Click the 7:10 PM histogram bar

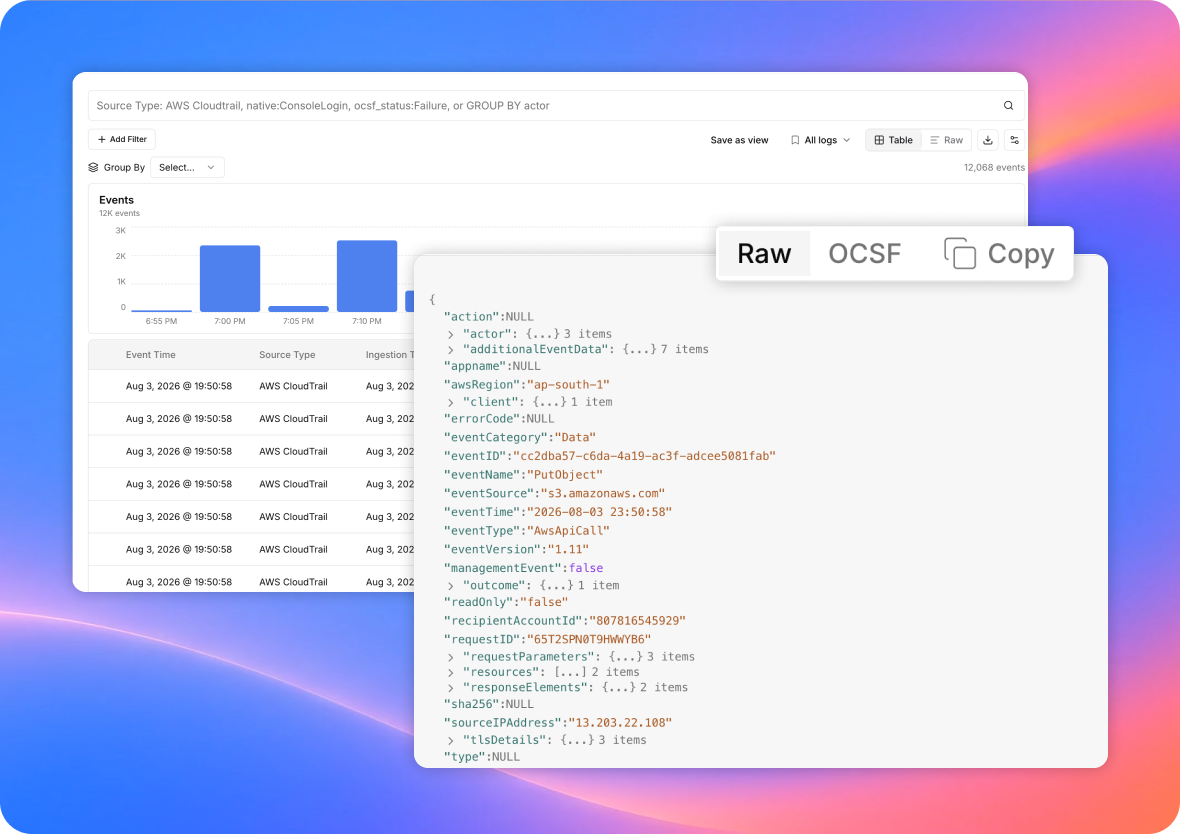point(366,275)
